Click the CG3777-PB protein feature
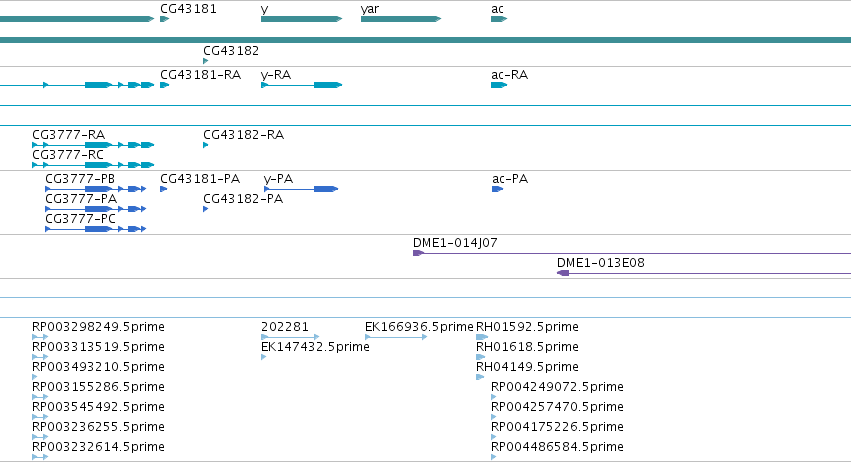The width and height of the screenshot is (851, 462). click(96, 189)
